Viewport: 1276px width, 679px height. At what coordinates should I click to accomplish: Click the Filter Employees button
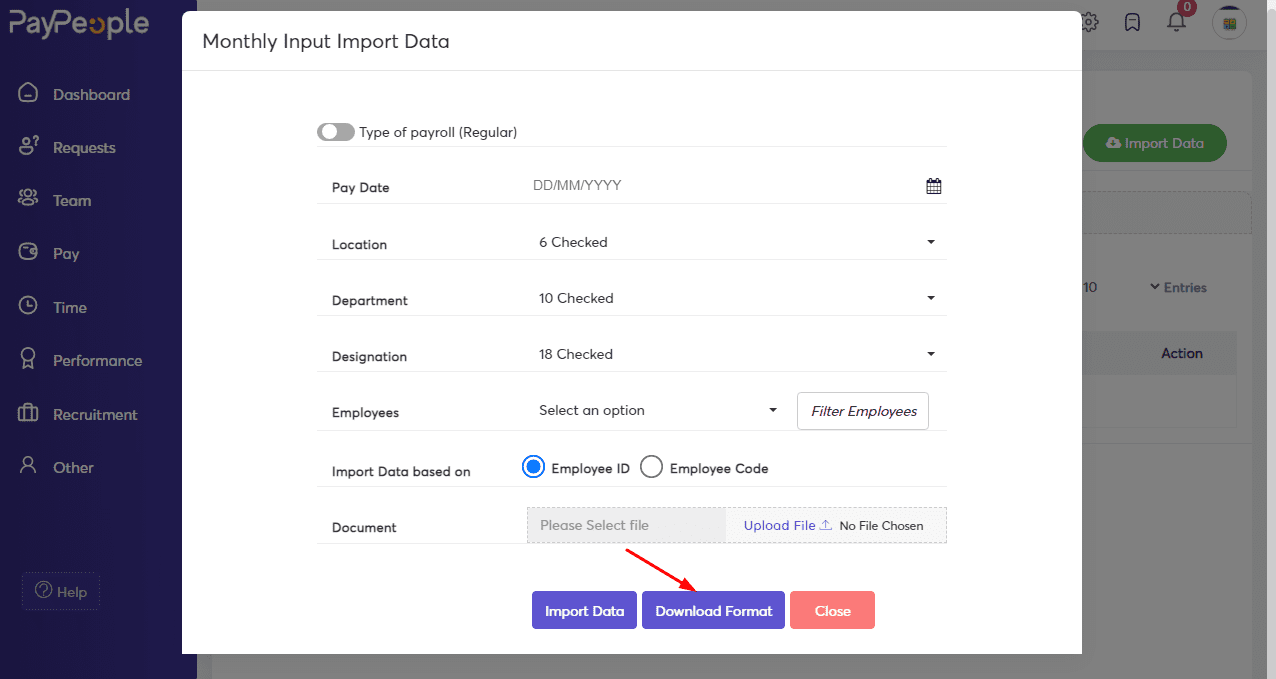(862, 410)
